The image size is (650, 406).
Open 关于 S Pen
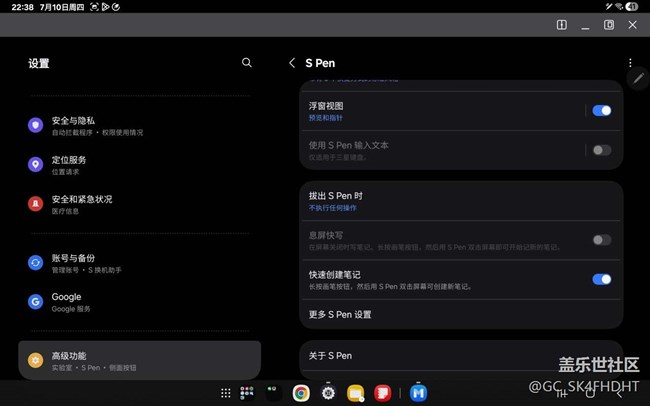(x=461, y=356)
